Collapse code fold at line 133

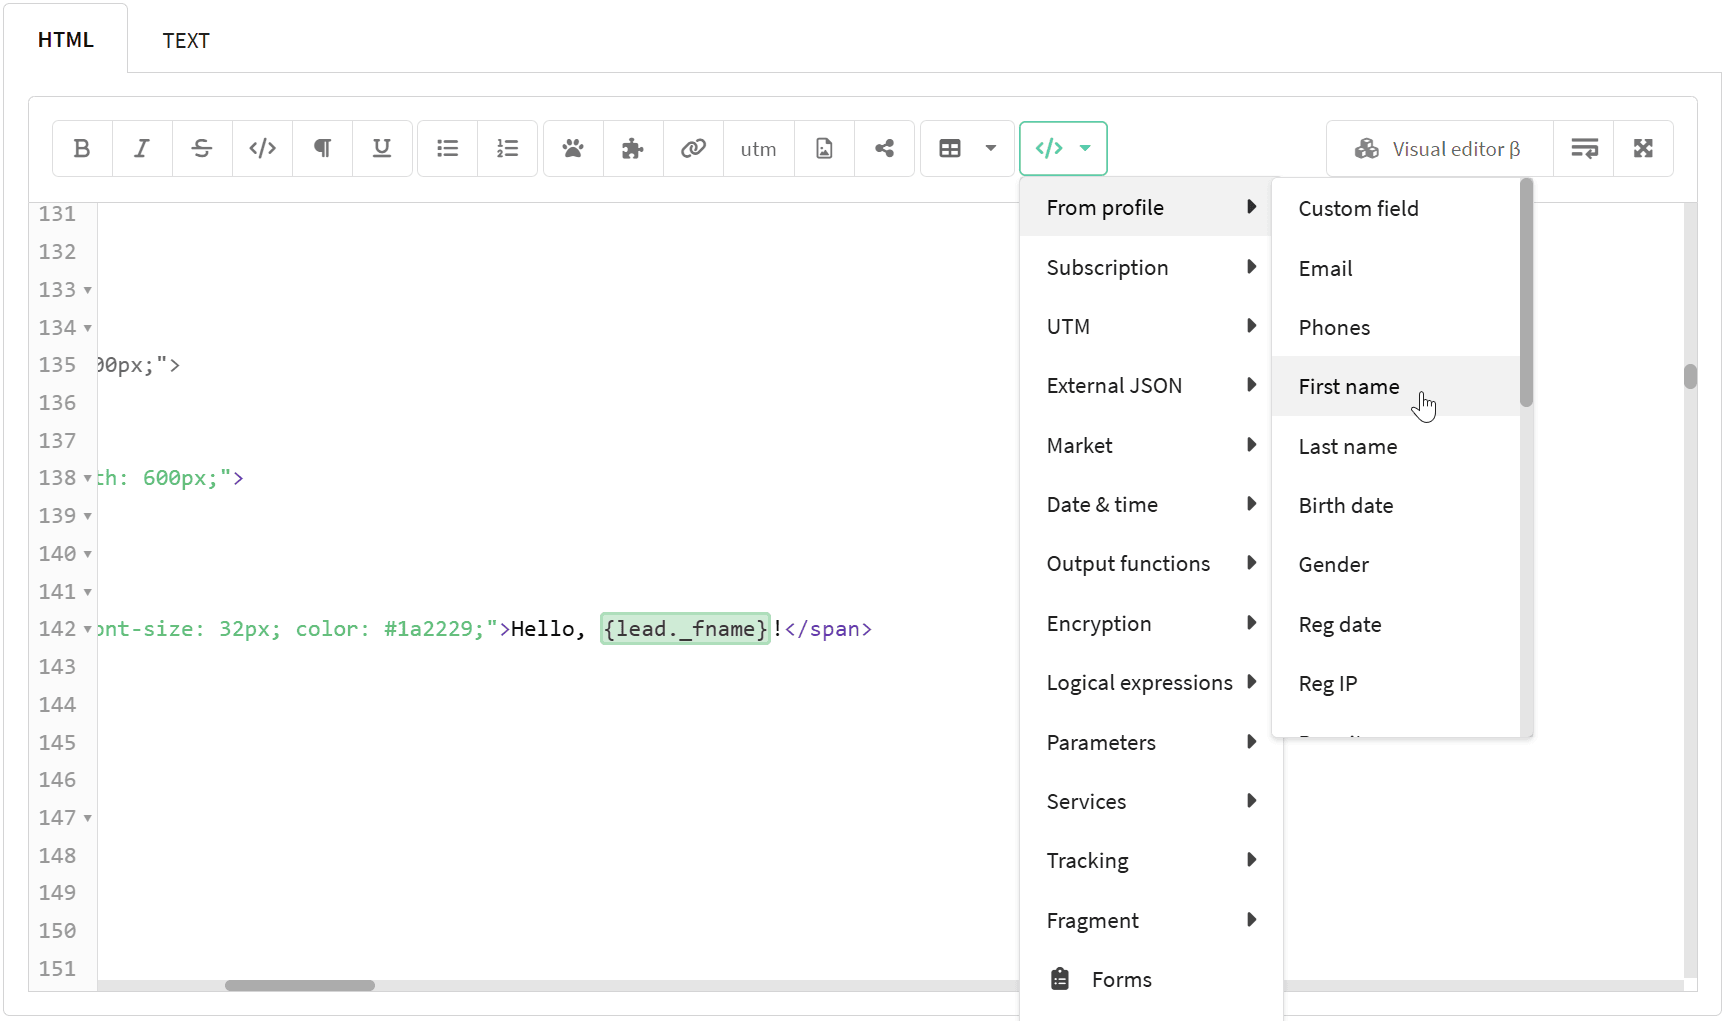(88, 291)
